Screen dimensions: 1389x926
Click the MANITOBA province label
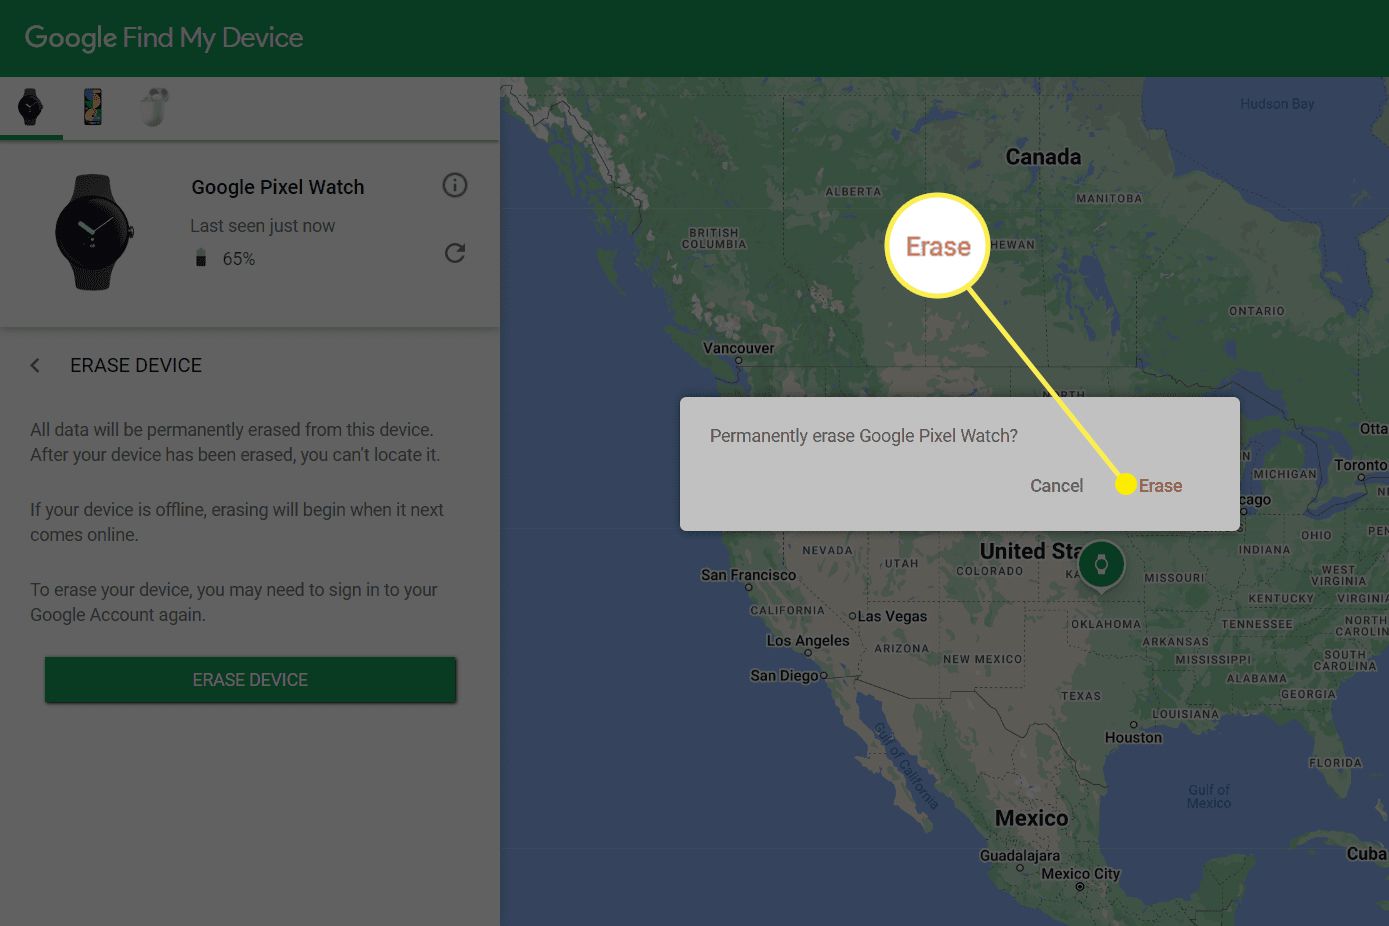pyautogui.click(x=1109, y=198)
